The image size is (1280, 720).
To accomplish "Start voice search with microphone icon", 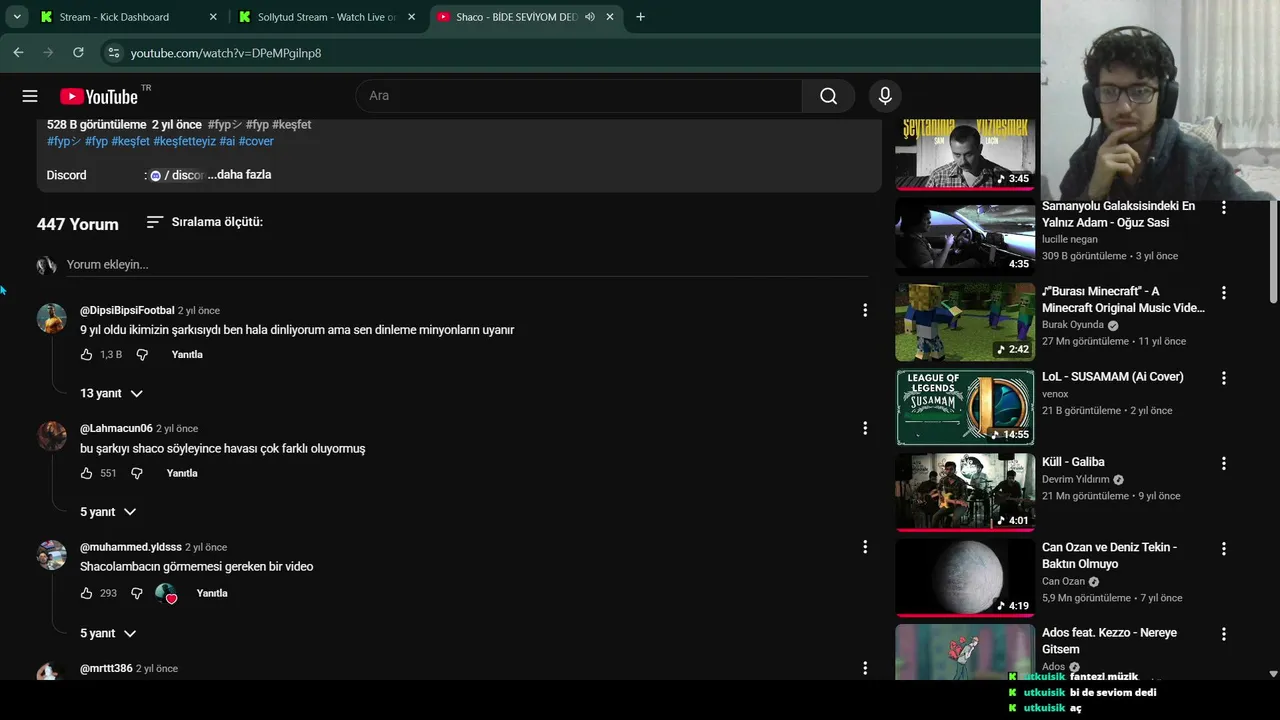I will (x=884, y=96).
